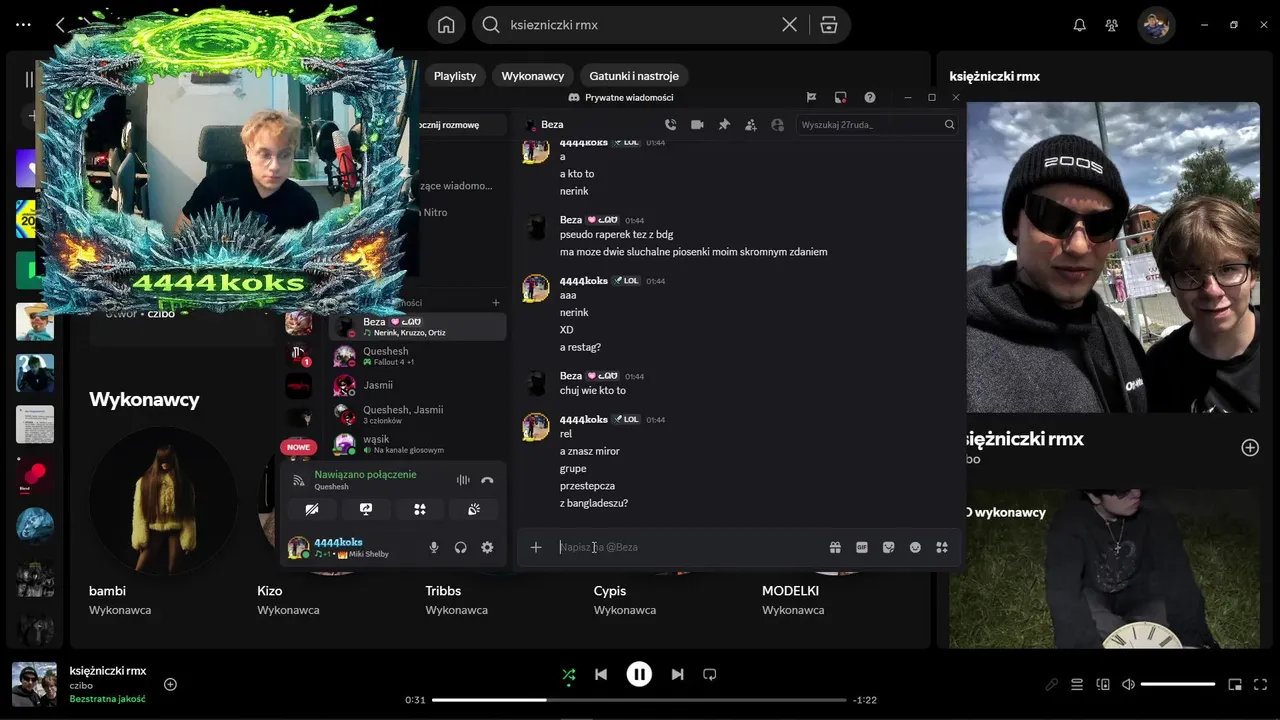The height and width of the screenshot is (720, 1280).
Task: Open the sticker picker in Discord
Action: pos(888,547)
